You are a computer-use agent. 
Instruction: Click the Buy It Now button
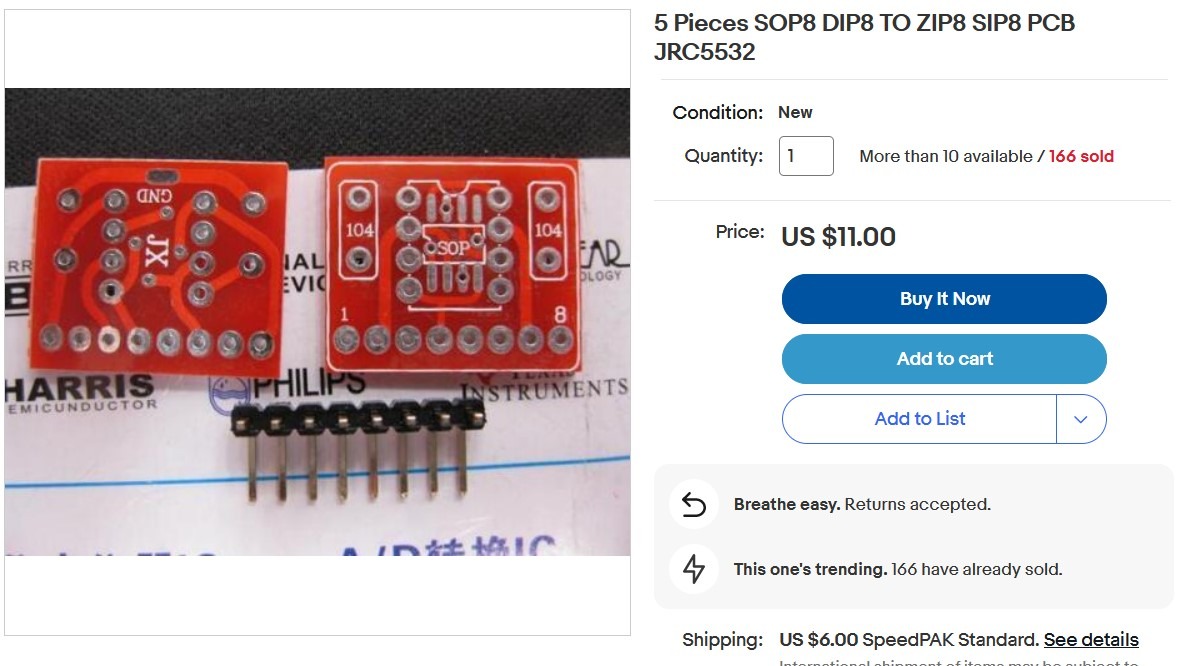point(944,299)
